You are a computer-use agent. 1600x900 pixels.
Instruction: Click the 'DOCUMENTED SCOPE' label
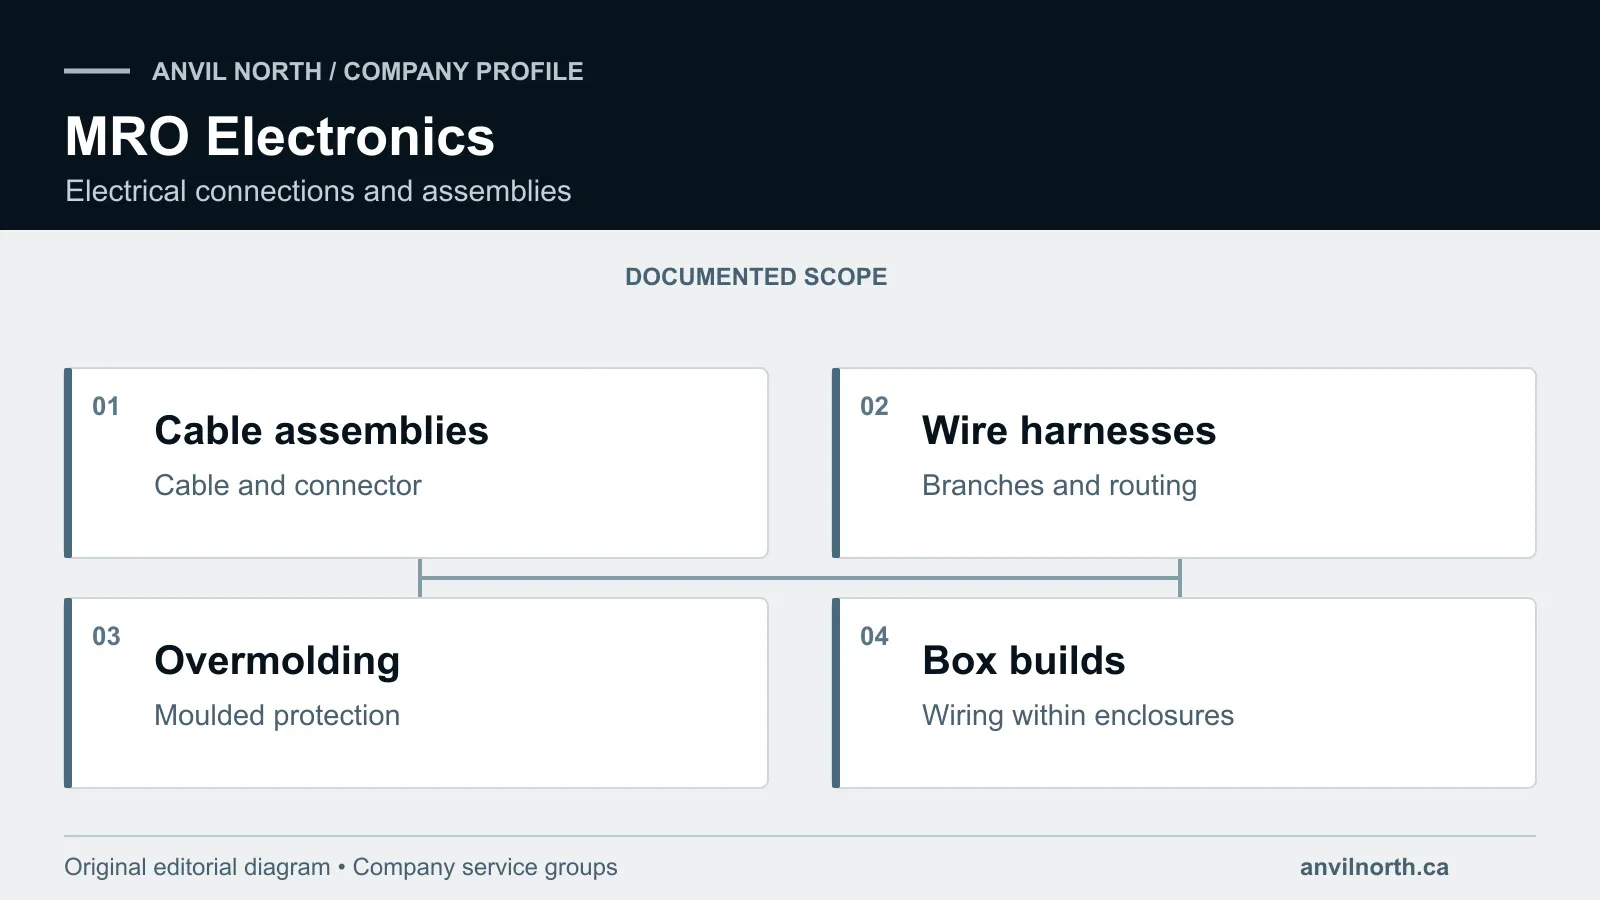756,277
